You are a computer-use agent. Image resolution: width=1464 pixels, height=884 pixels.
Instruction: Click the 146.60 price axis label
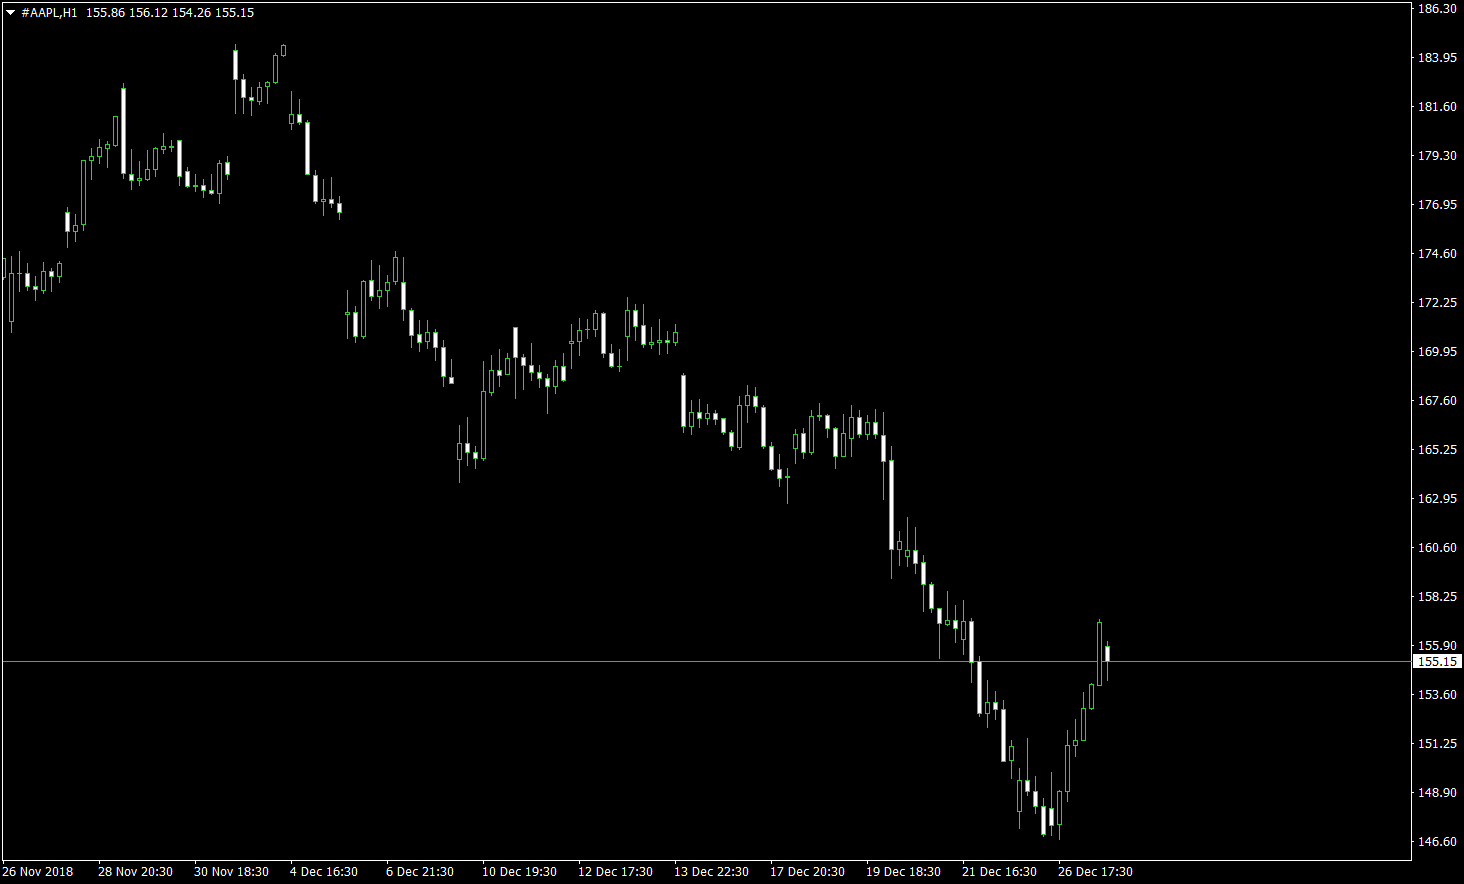click(1437, 842)
